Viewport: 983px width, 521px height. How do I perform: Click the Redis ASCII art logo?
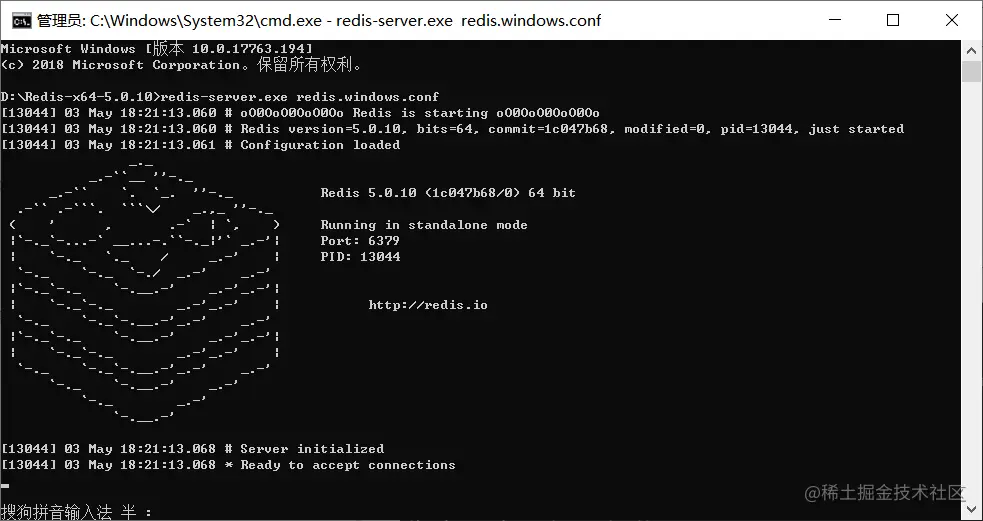tap(145, 292)
